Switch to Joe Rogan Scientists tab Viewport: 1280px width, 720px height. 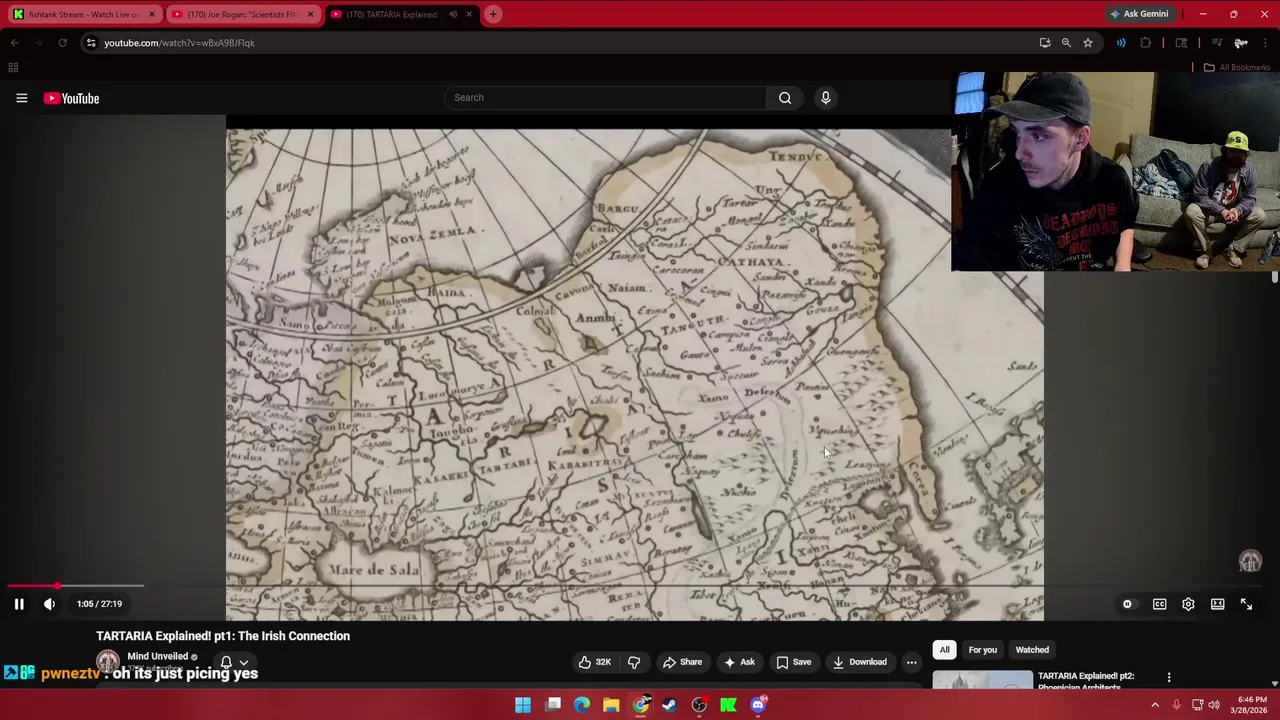(x=243, y=14)
